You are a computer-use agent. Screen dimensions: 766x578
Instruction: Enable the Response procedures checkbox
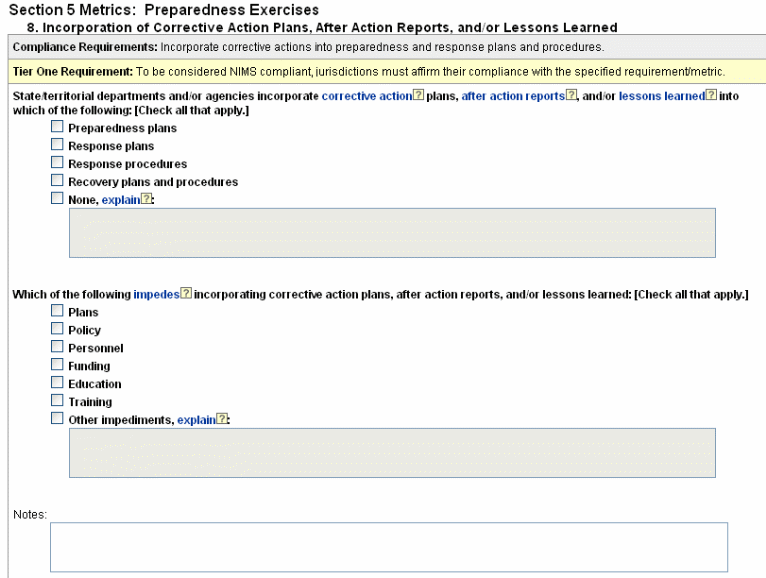click(57, 164)
